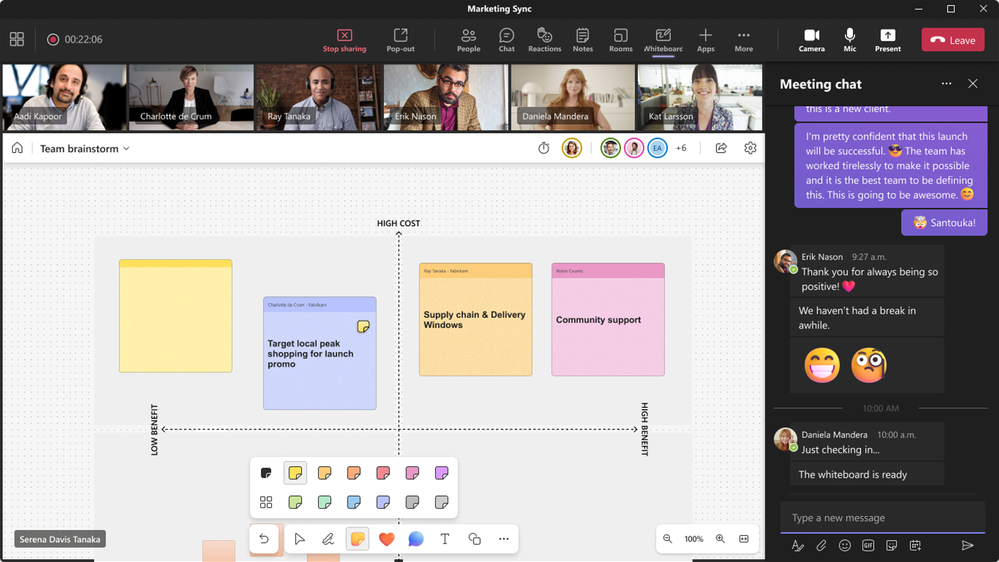Send the chat message
999x562 pixels.
tap(967, 545)
